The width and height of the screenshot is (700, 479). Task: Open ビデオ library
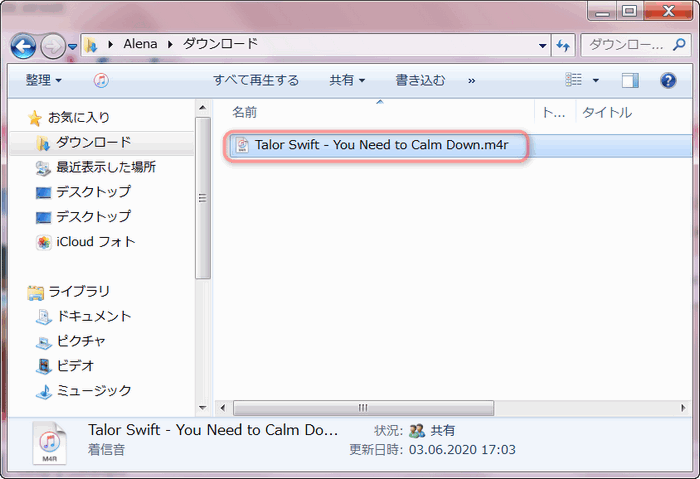75,366
